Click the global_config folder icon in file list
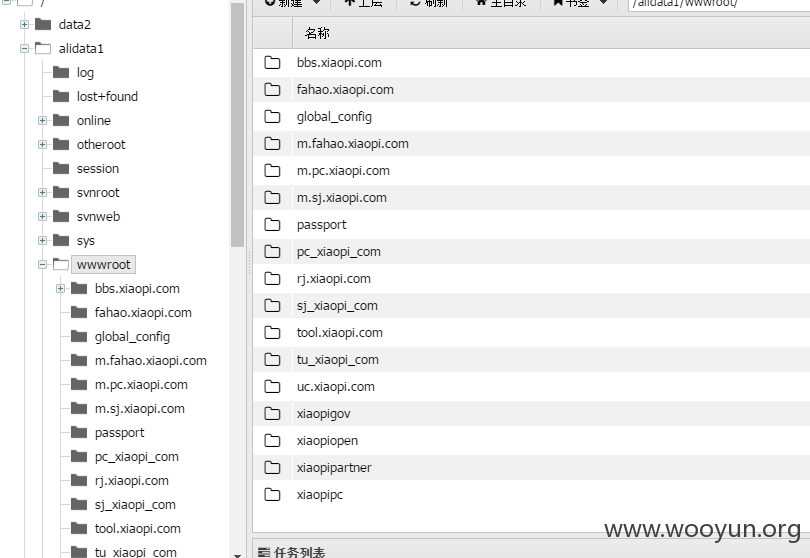 point(272,117)
